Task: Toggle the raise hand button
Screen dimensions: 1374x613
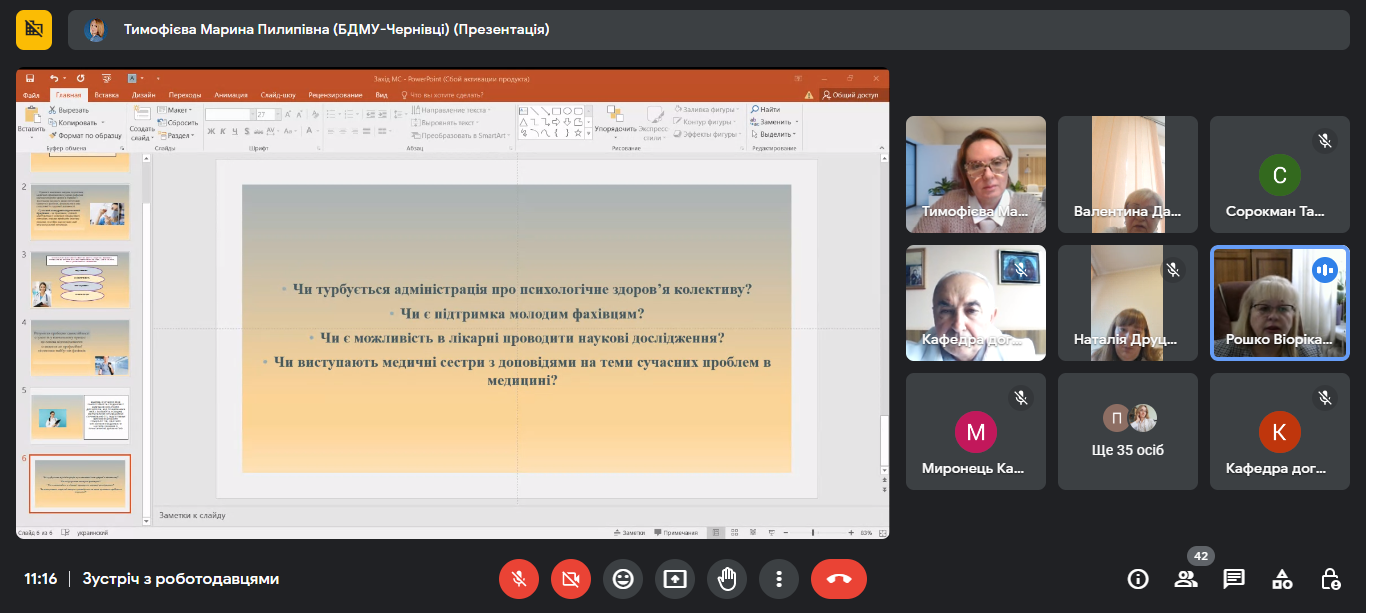Action: click(727, 578)
